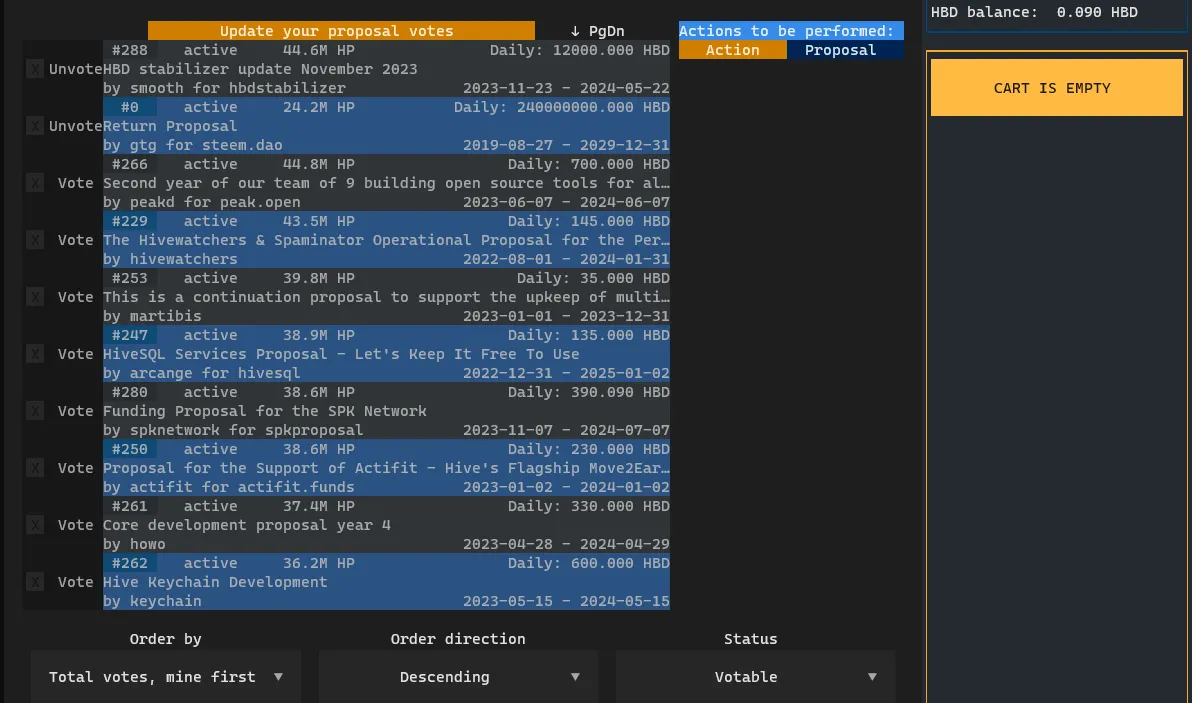Click proposal ID #288

(x=130, y=50)
